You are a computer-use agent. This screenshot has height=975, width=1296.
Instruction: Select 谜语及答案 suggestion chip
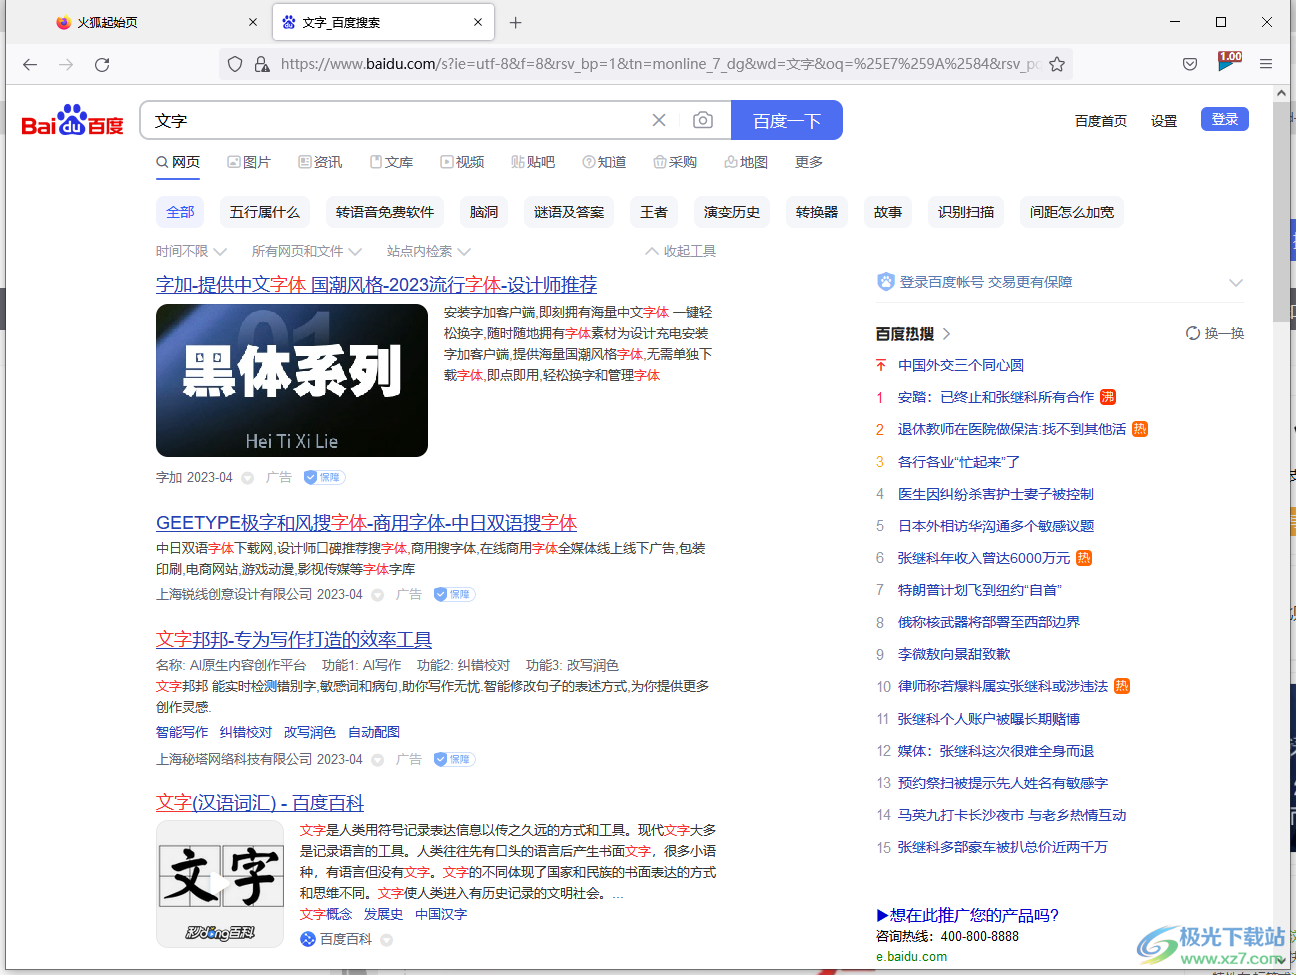569,212
